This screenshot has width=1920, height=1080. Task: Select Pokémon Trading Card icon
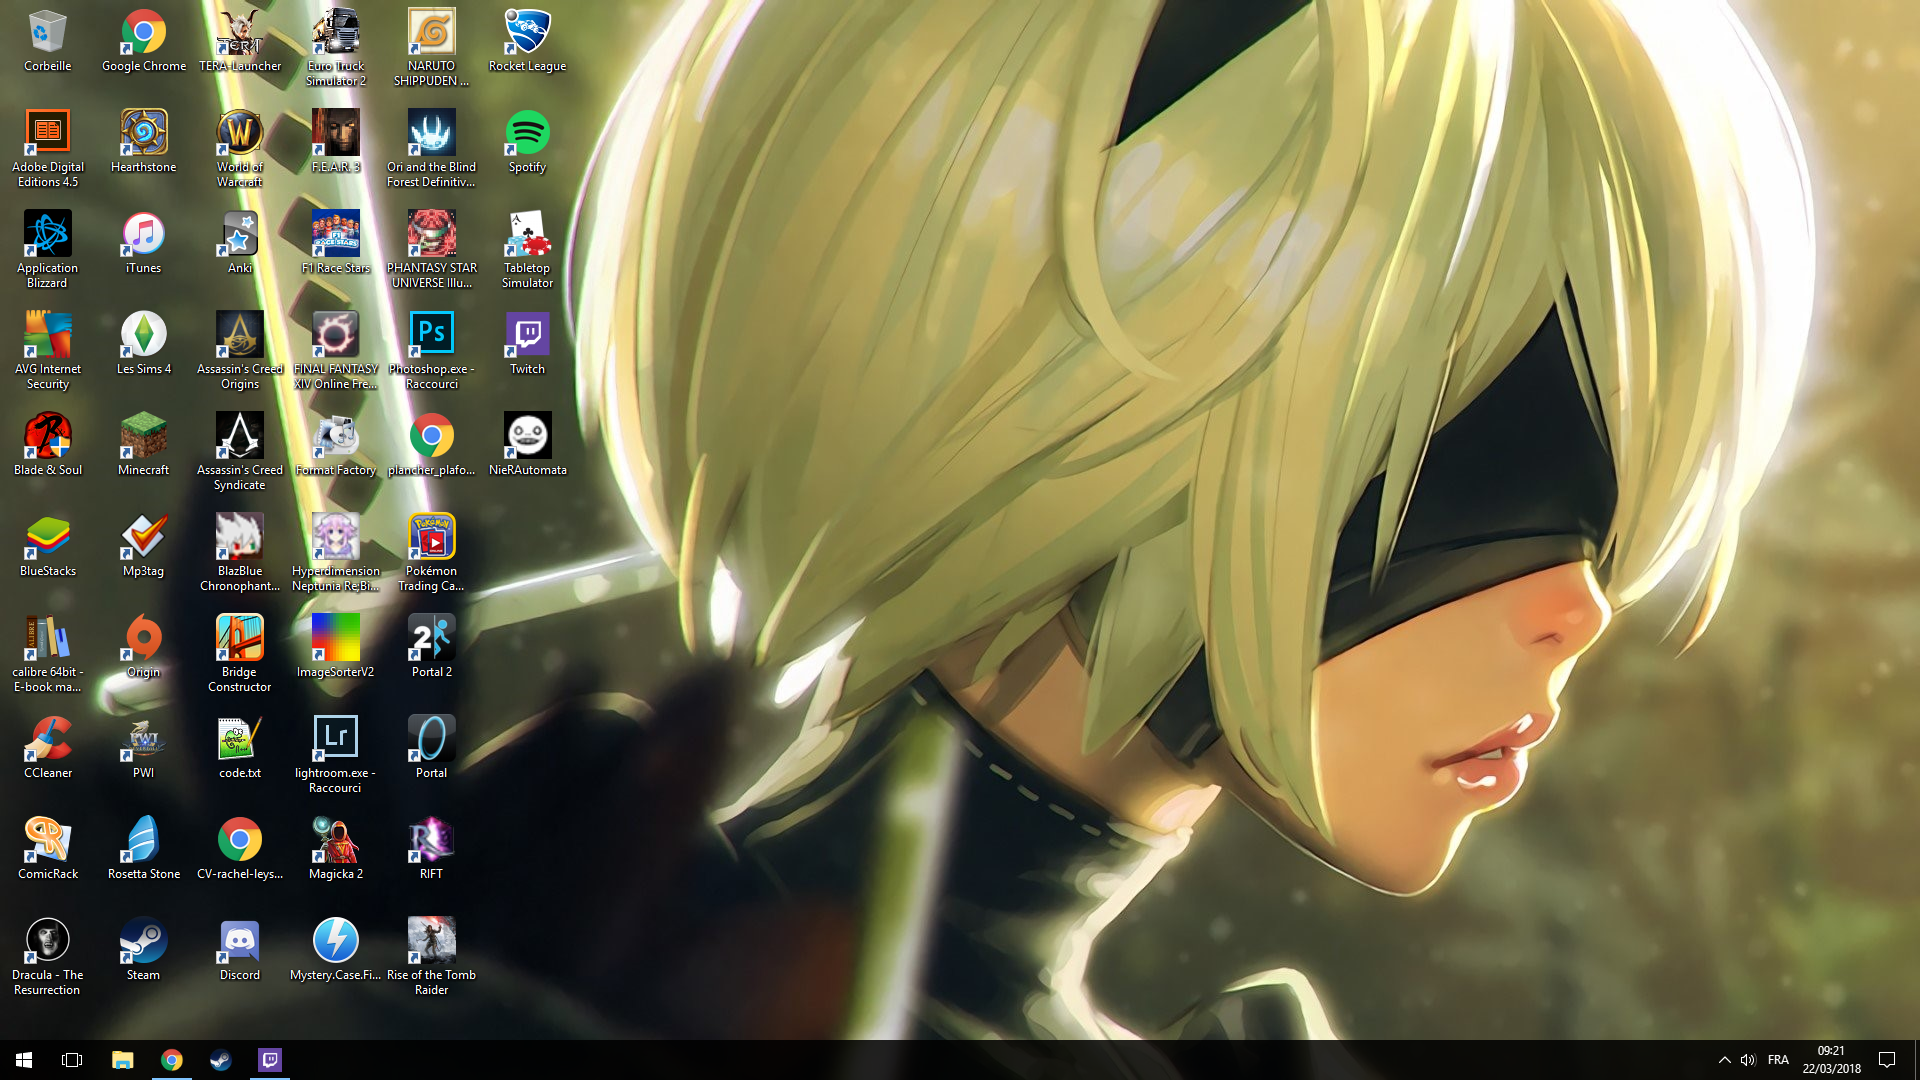coord(431,553)
